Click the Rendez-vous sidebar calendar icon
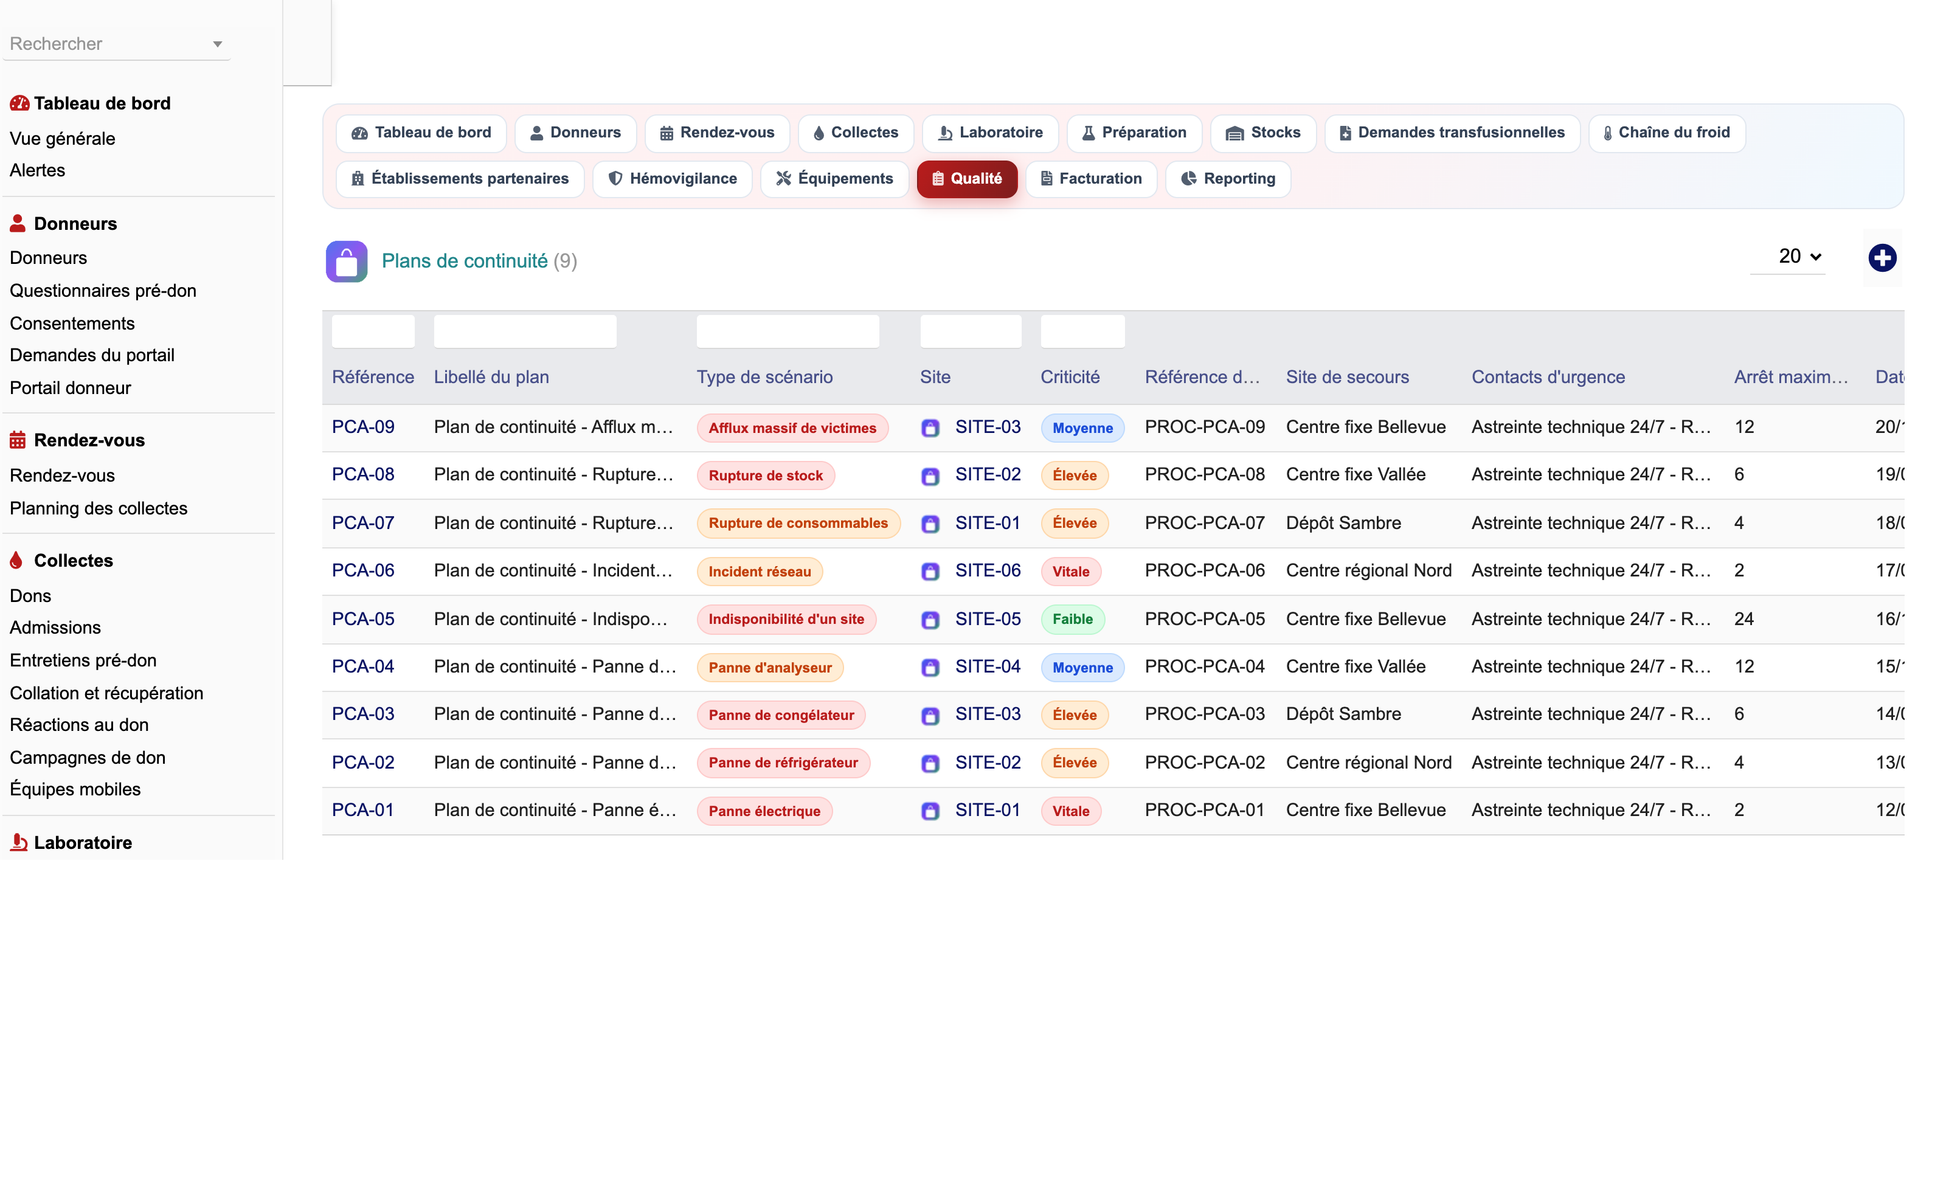This screenshot has width=1946, height=1204. 18,440
